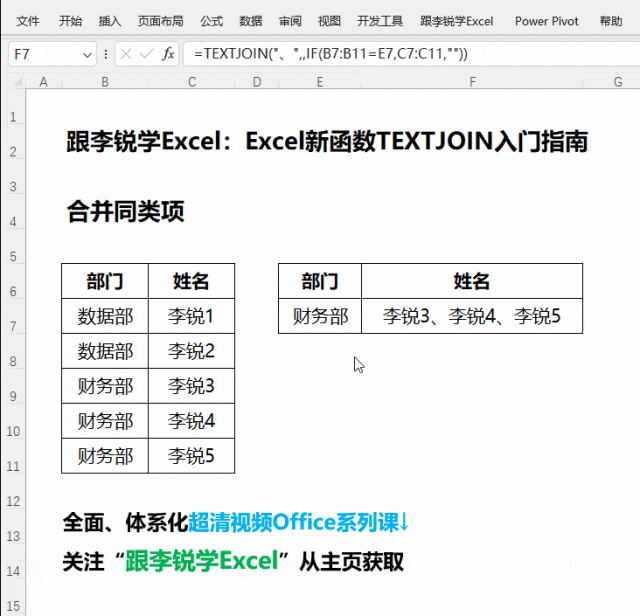
Task: Select column F header
Action: (472, 82)
